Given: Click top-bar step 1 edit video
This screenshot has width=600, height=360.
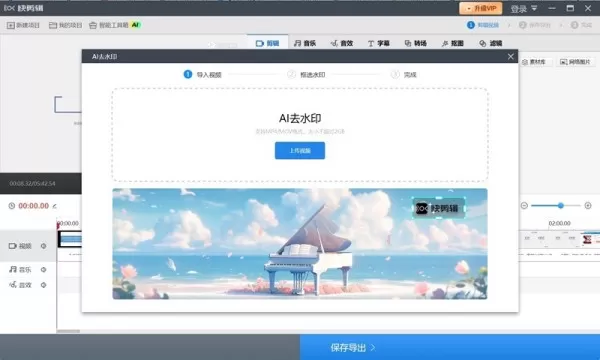Looking at the screenshot, I should (483, 25).
